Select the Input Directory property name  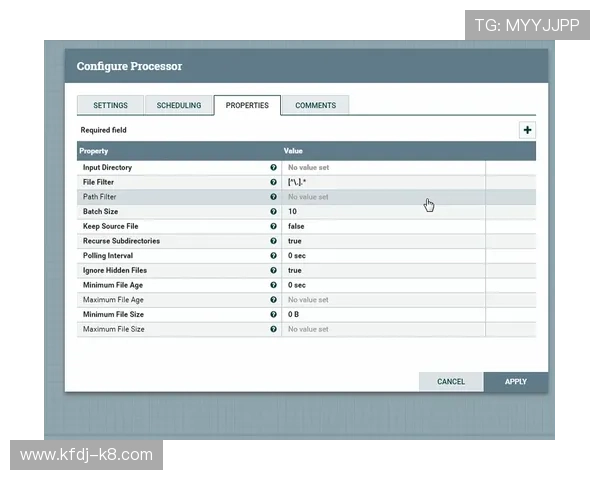[x=108, y=168]
